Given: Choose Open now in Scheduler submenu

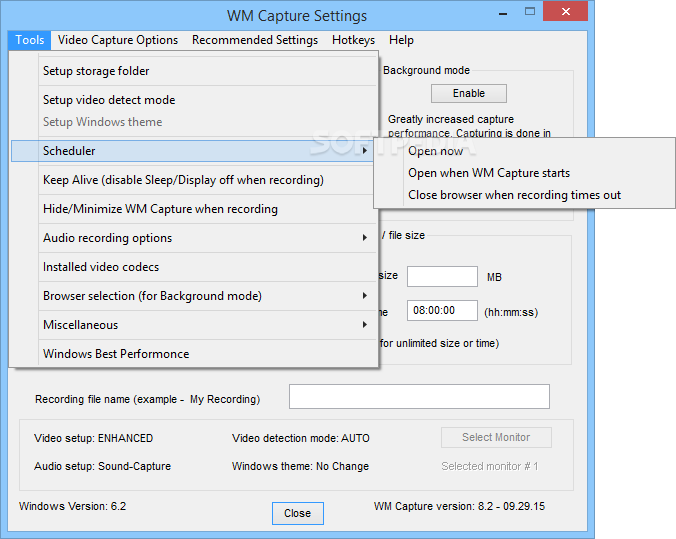Looking at the screenshot, I should tap(524, 151).
